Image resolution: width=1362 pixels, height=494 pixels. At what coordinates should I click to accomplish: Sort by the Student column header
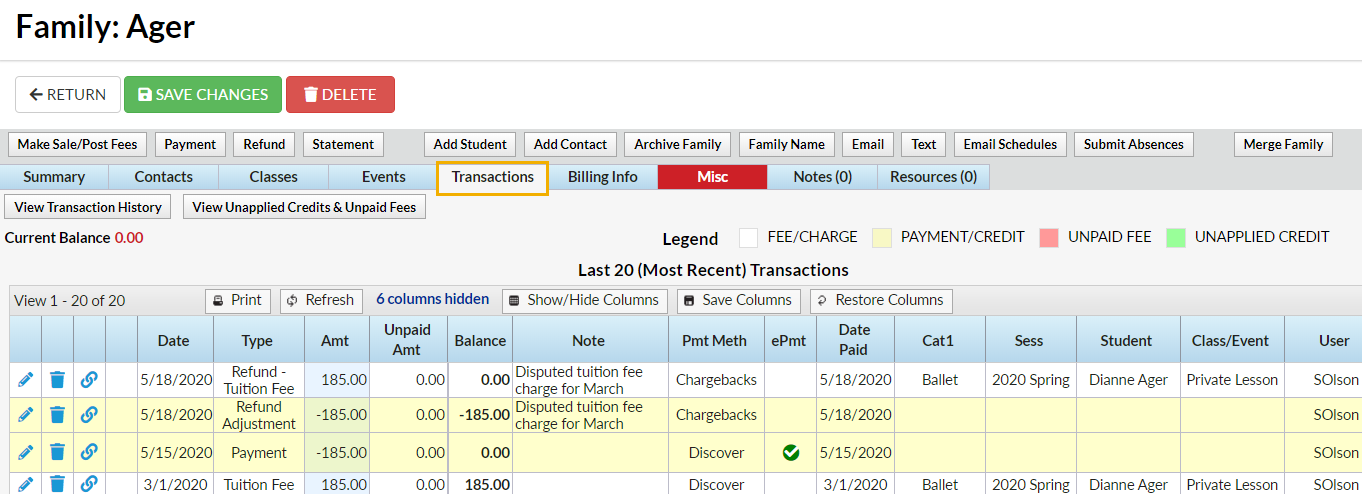pos(1127,340)
